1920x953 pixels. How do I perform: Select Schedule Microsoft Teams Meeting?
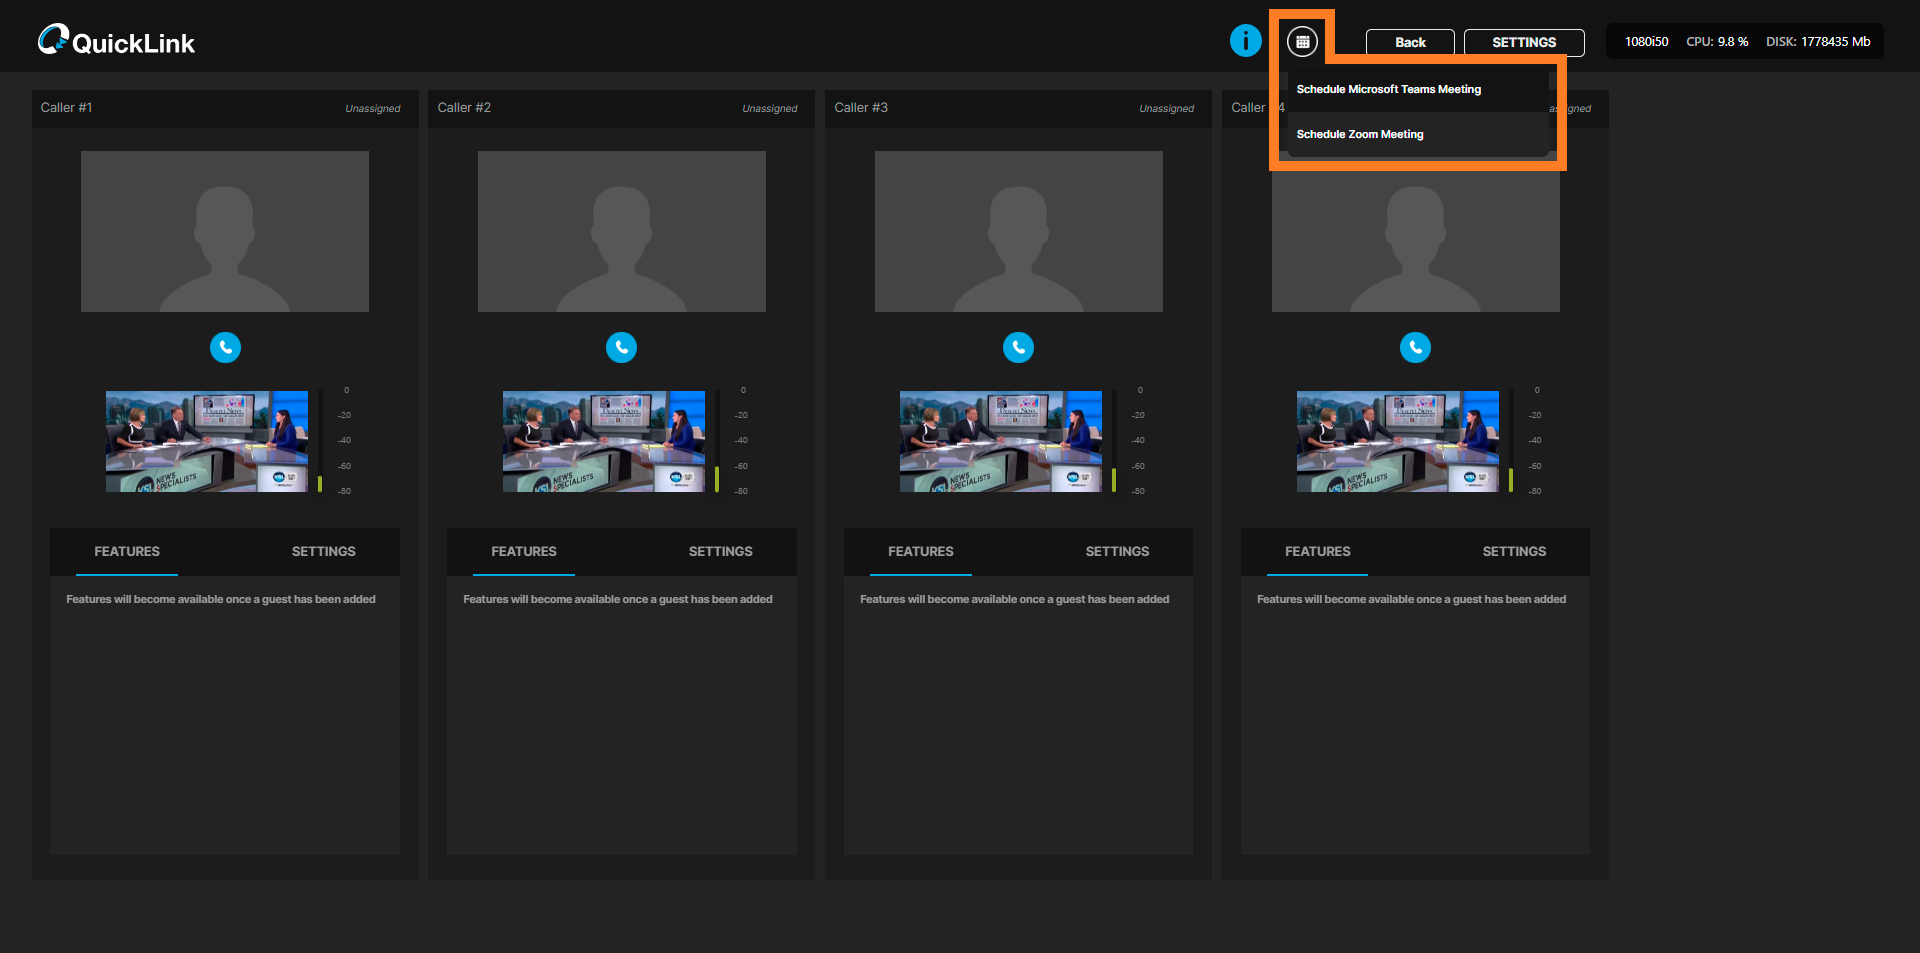click(1388, 90)
